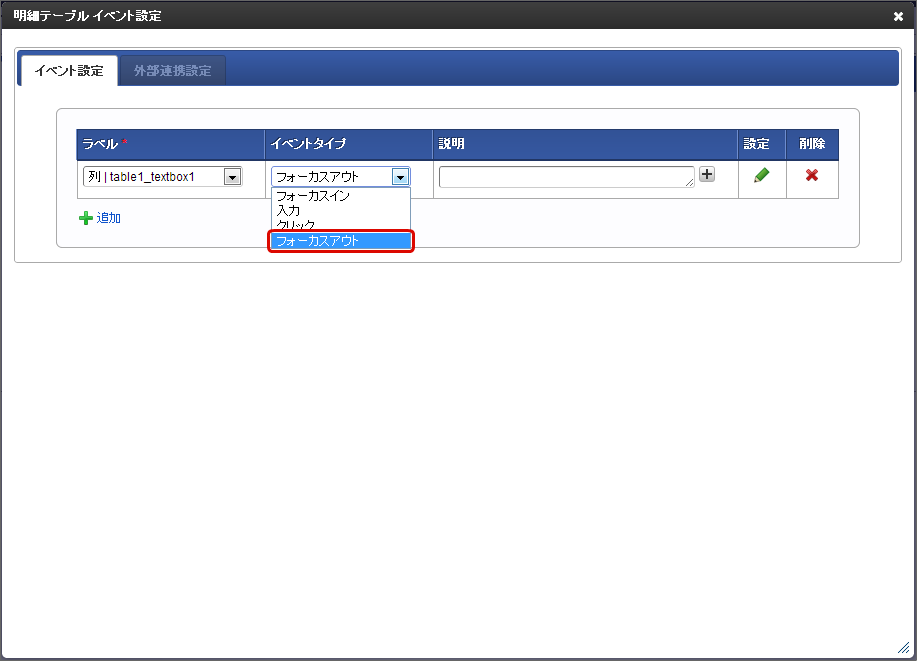
Task: Pick the クリック option in list
Action: click(340, 225)
